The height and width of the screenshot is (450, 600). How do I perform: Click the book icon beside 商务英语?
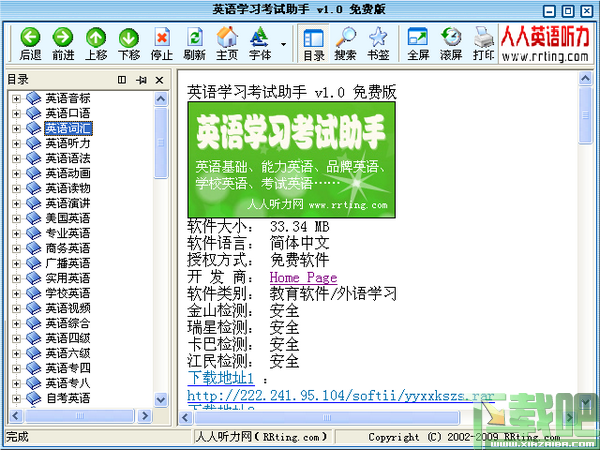tap(34, 248)
